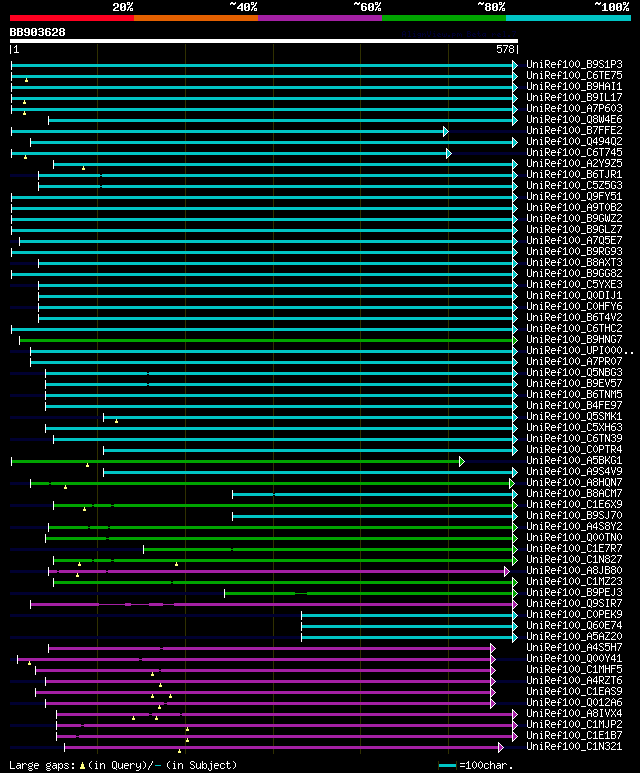Click the yellow gap marker under UniRef100_Q5SMK1
This screenshot has width=640, height=773.
pyautogui.click(x=116, y=421)
